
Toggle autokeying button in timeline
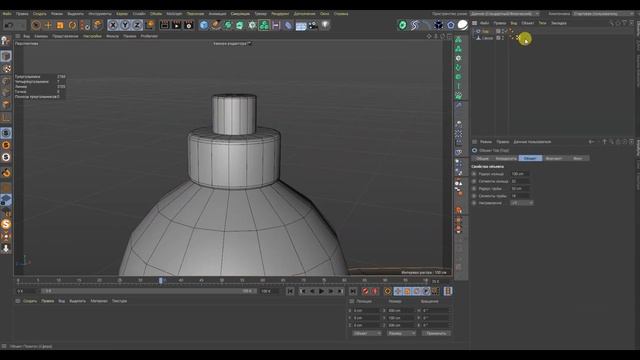(375, 291)
